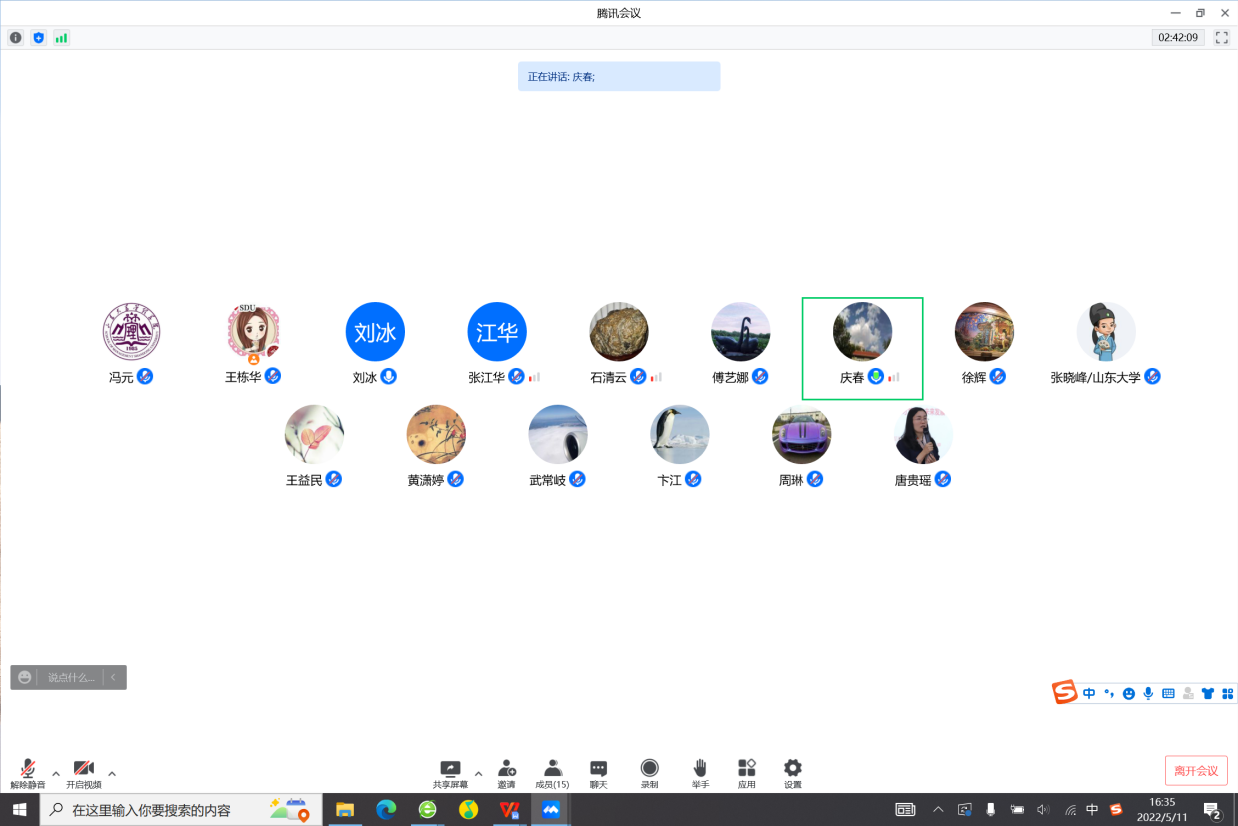Select the 庆春 speaker thumbnail

coord(862,348)
